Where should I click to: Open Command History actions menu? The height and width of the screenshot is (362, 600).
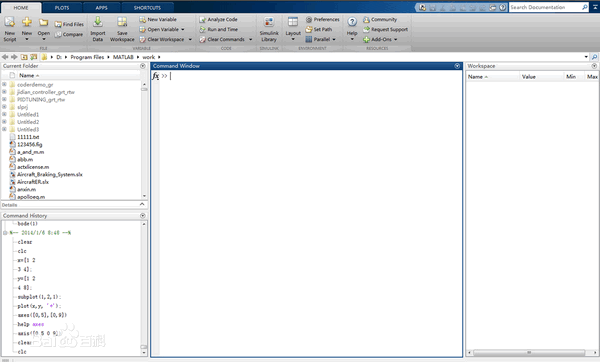click(x=143, y=216)
